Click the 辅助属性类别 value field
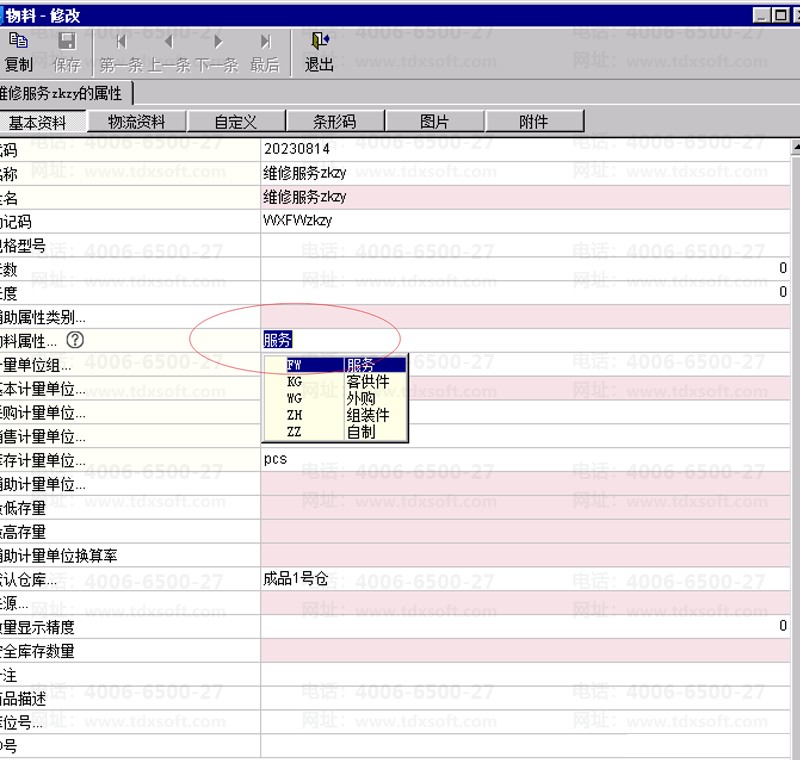This screenshot has width=800, height=760. (526, 317)
